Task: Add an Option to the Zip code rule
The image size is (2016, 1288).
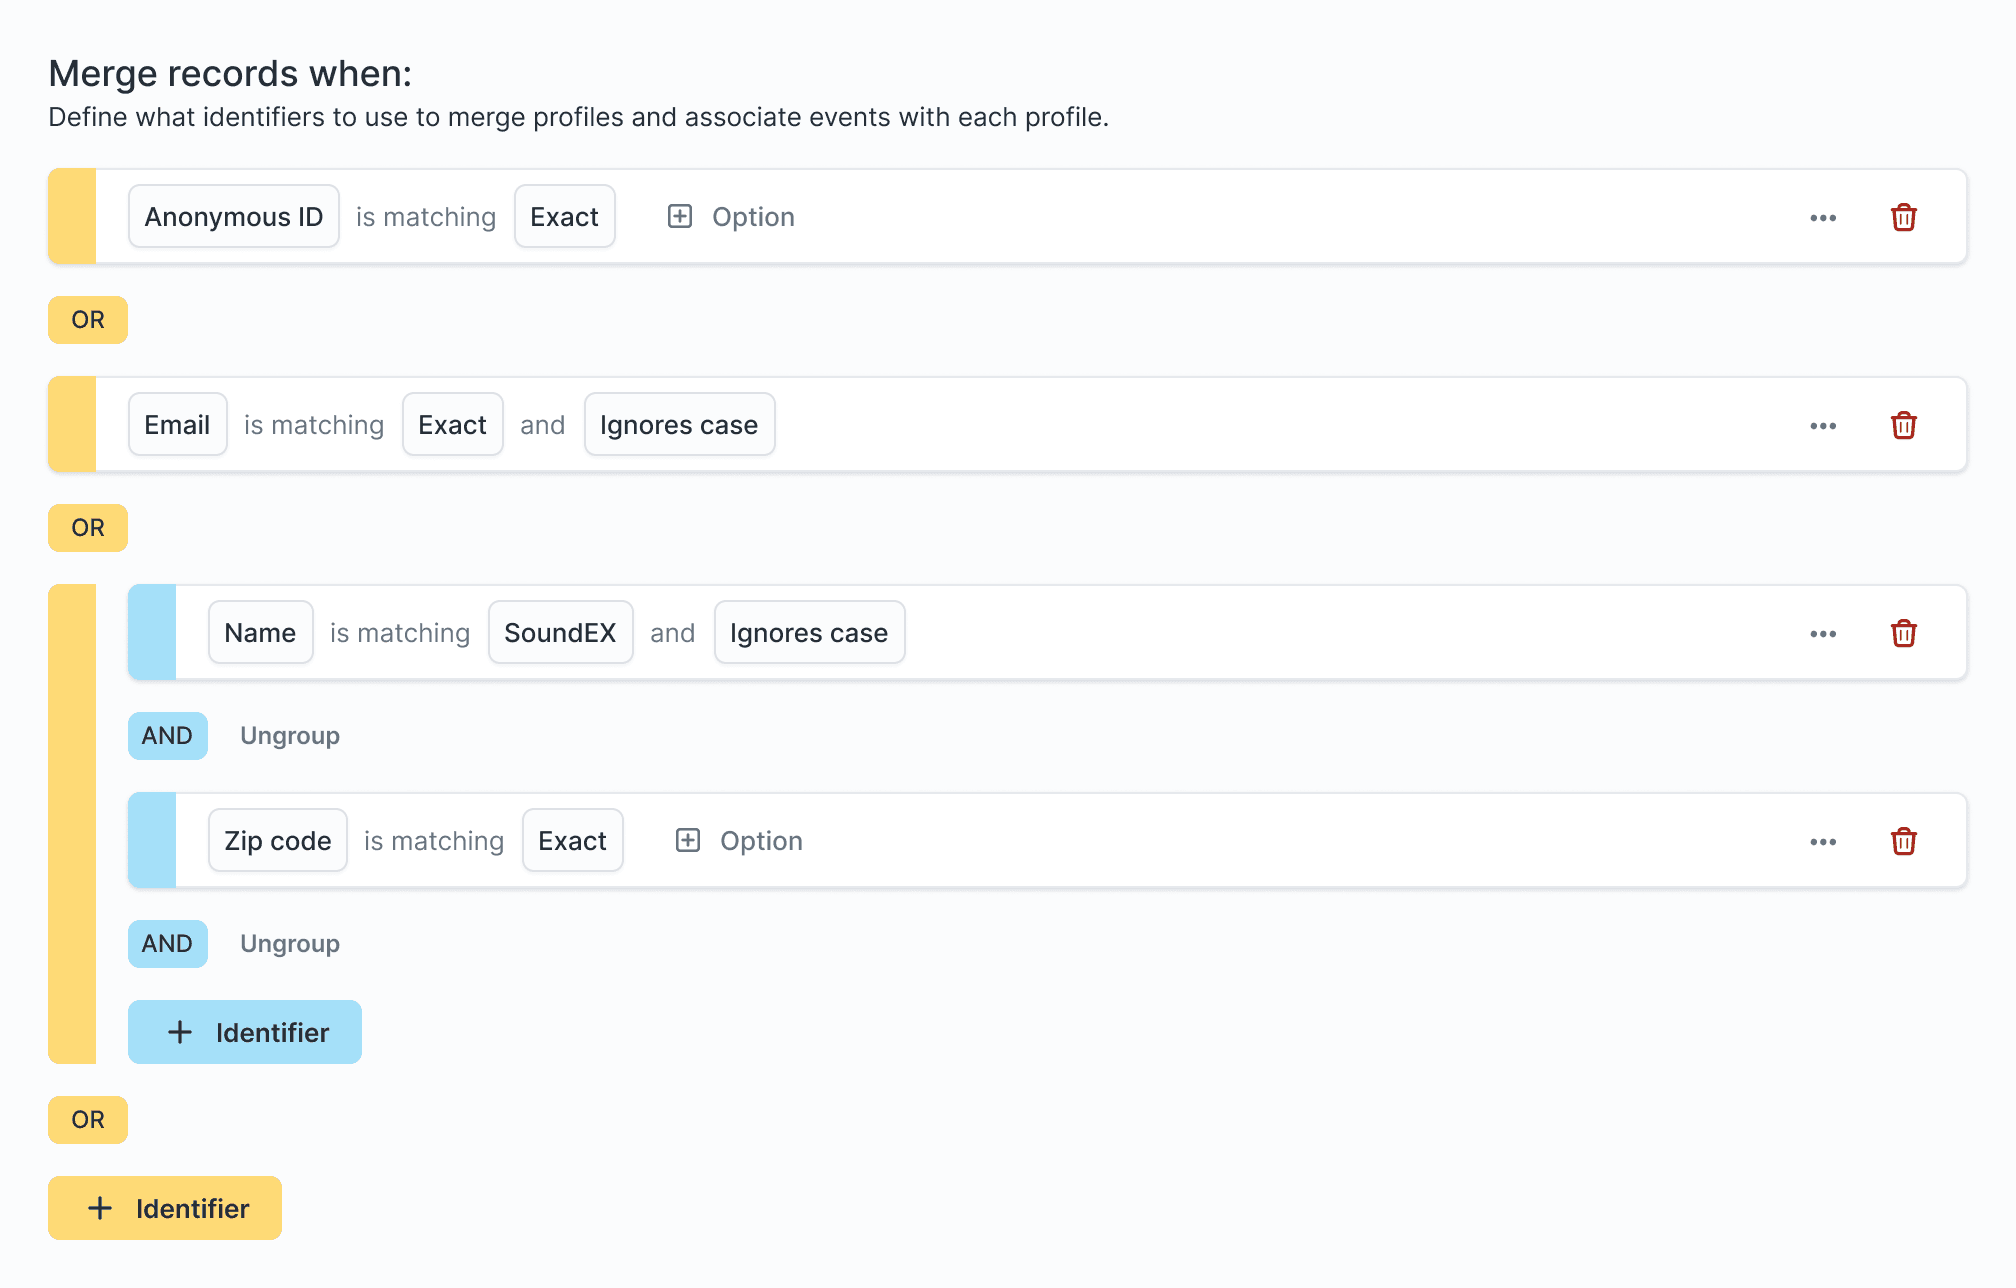Action: pos(738,840)
